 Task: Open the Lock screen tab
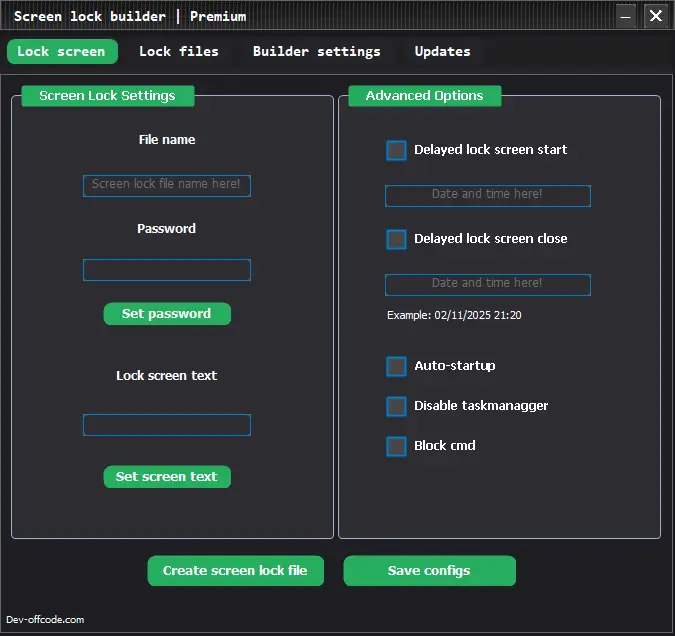click(62, 52)
